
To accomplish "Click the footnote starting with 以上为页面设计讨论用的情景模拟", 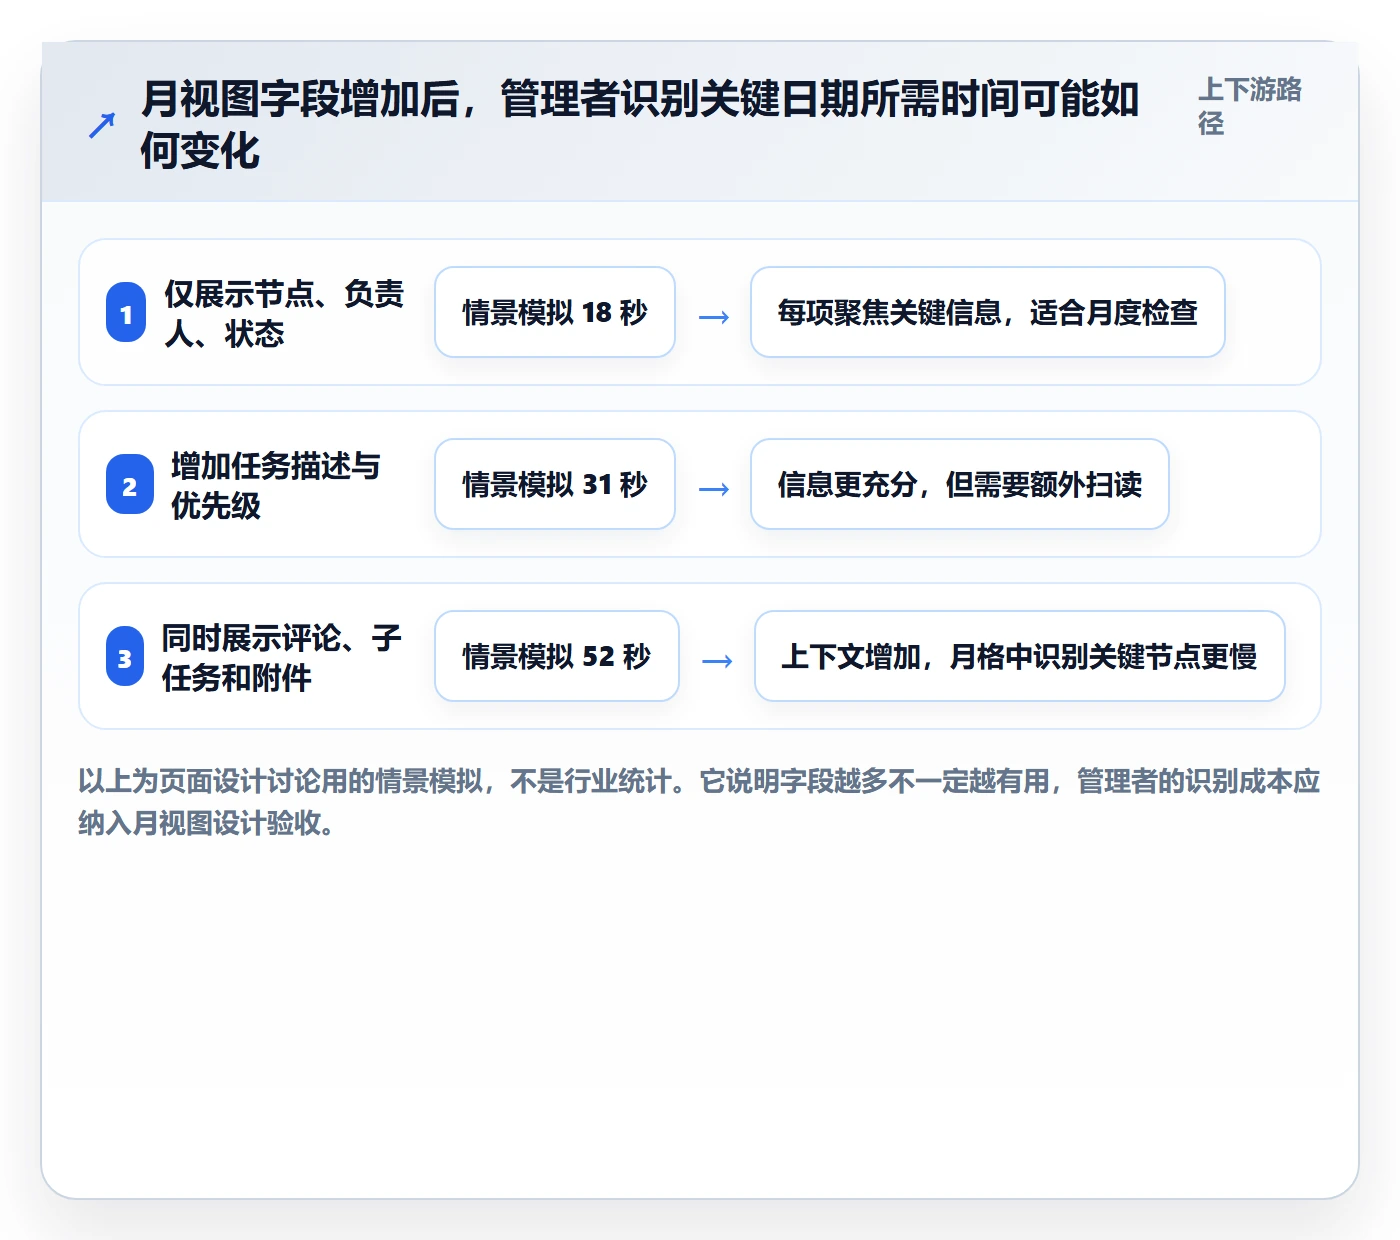I will (x=699, y=802).
